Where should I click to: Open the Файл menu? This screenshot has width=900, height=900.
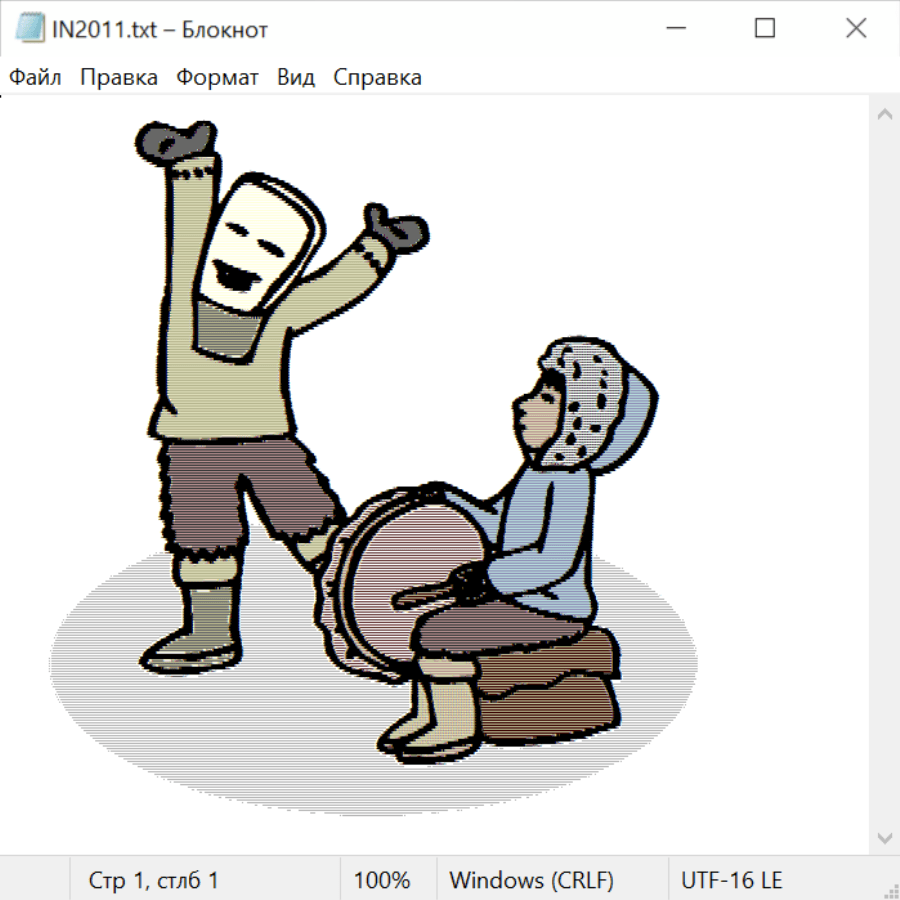coord(35,77)
